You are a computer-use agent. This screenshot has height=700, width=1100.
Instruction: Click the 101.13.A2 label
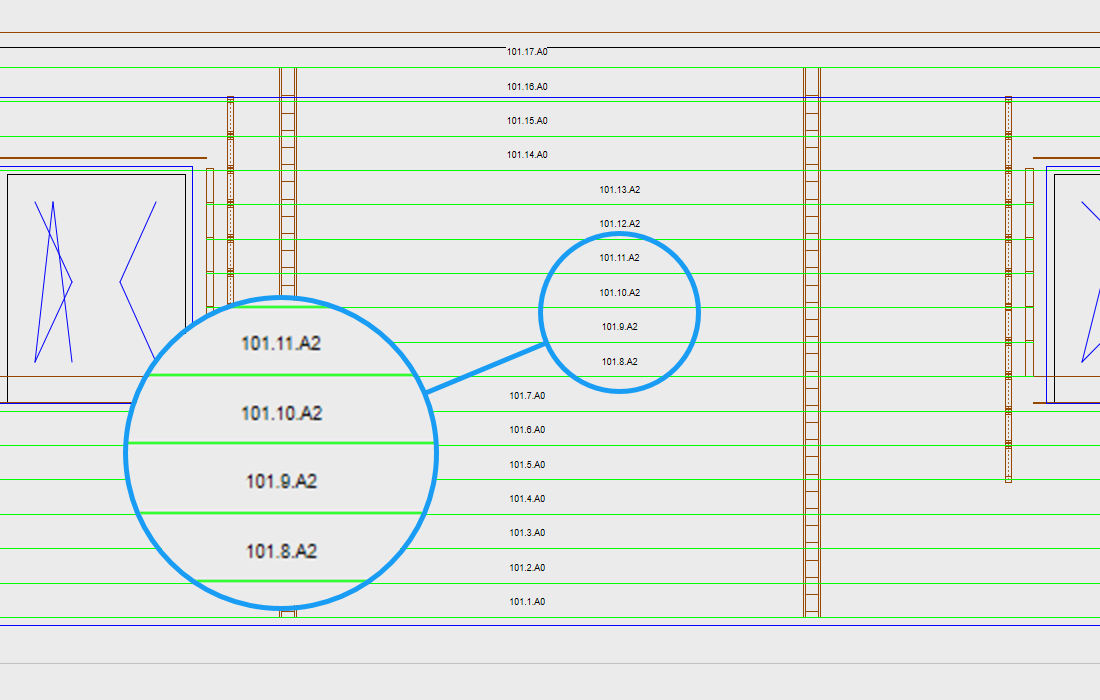click(x=619, y=190)
